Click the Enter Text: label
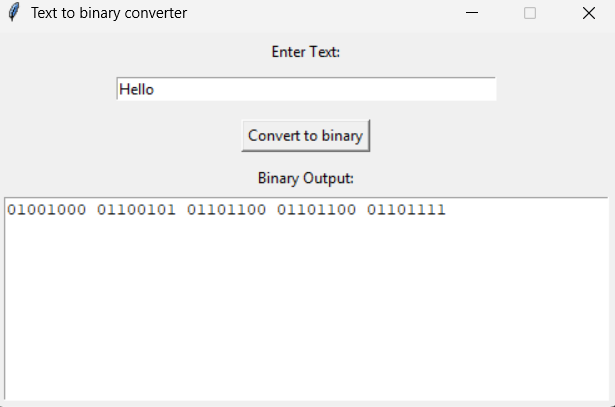 306,52
